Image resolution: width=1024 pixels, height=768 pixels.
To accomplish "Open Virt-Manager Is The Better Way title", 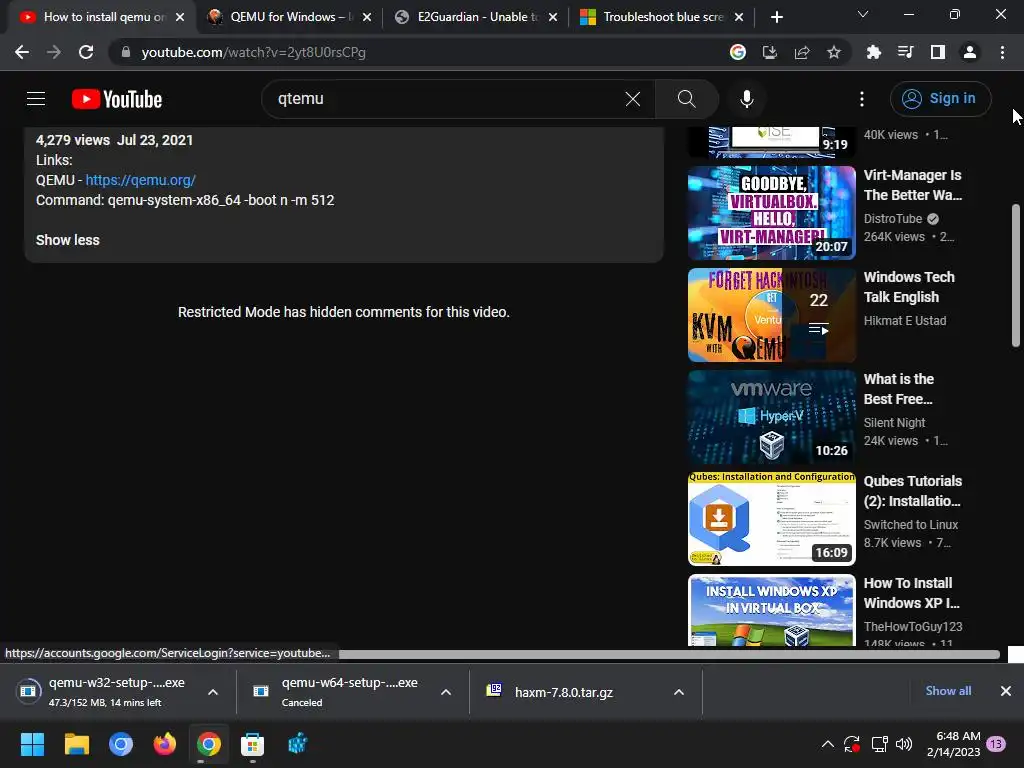I will click(x=912, y=185).
